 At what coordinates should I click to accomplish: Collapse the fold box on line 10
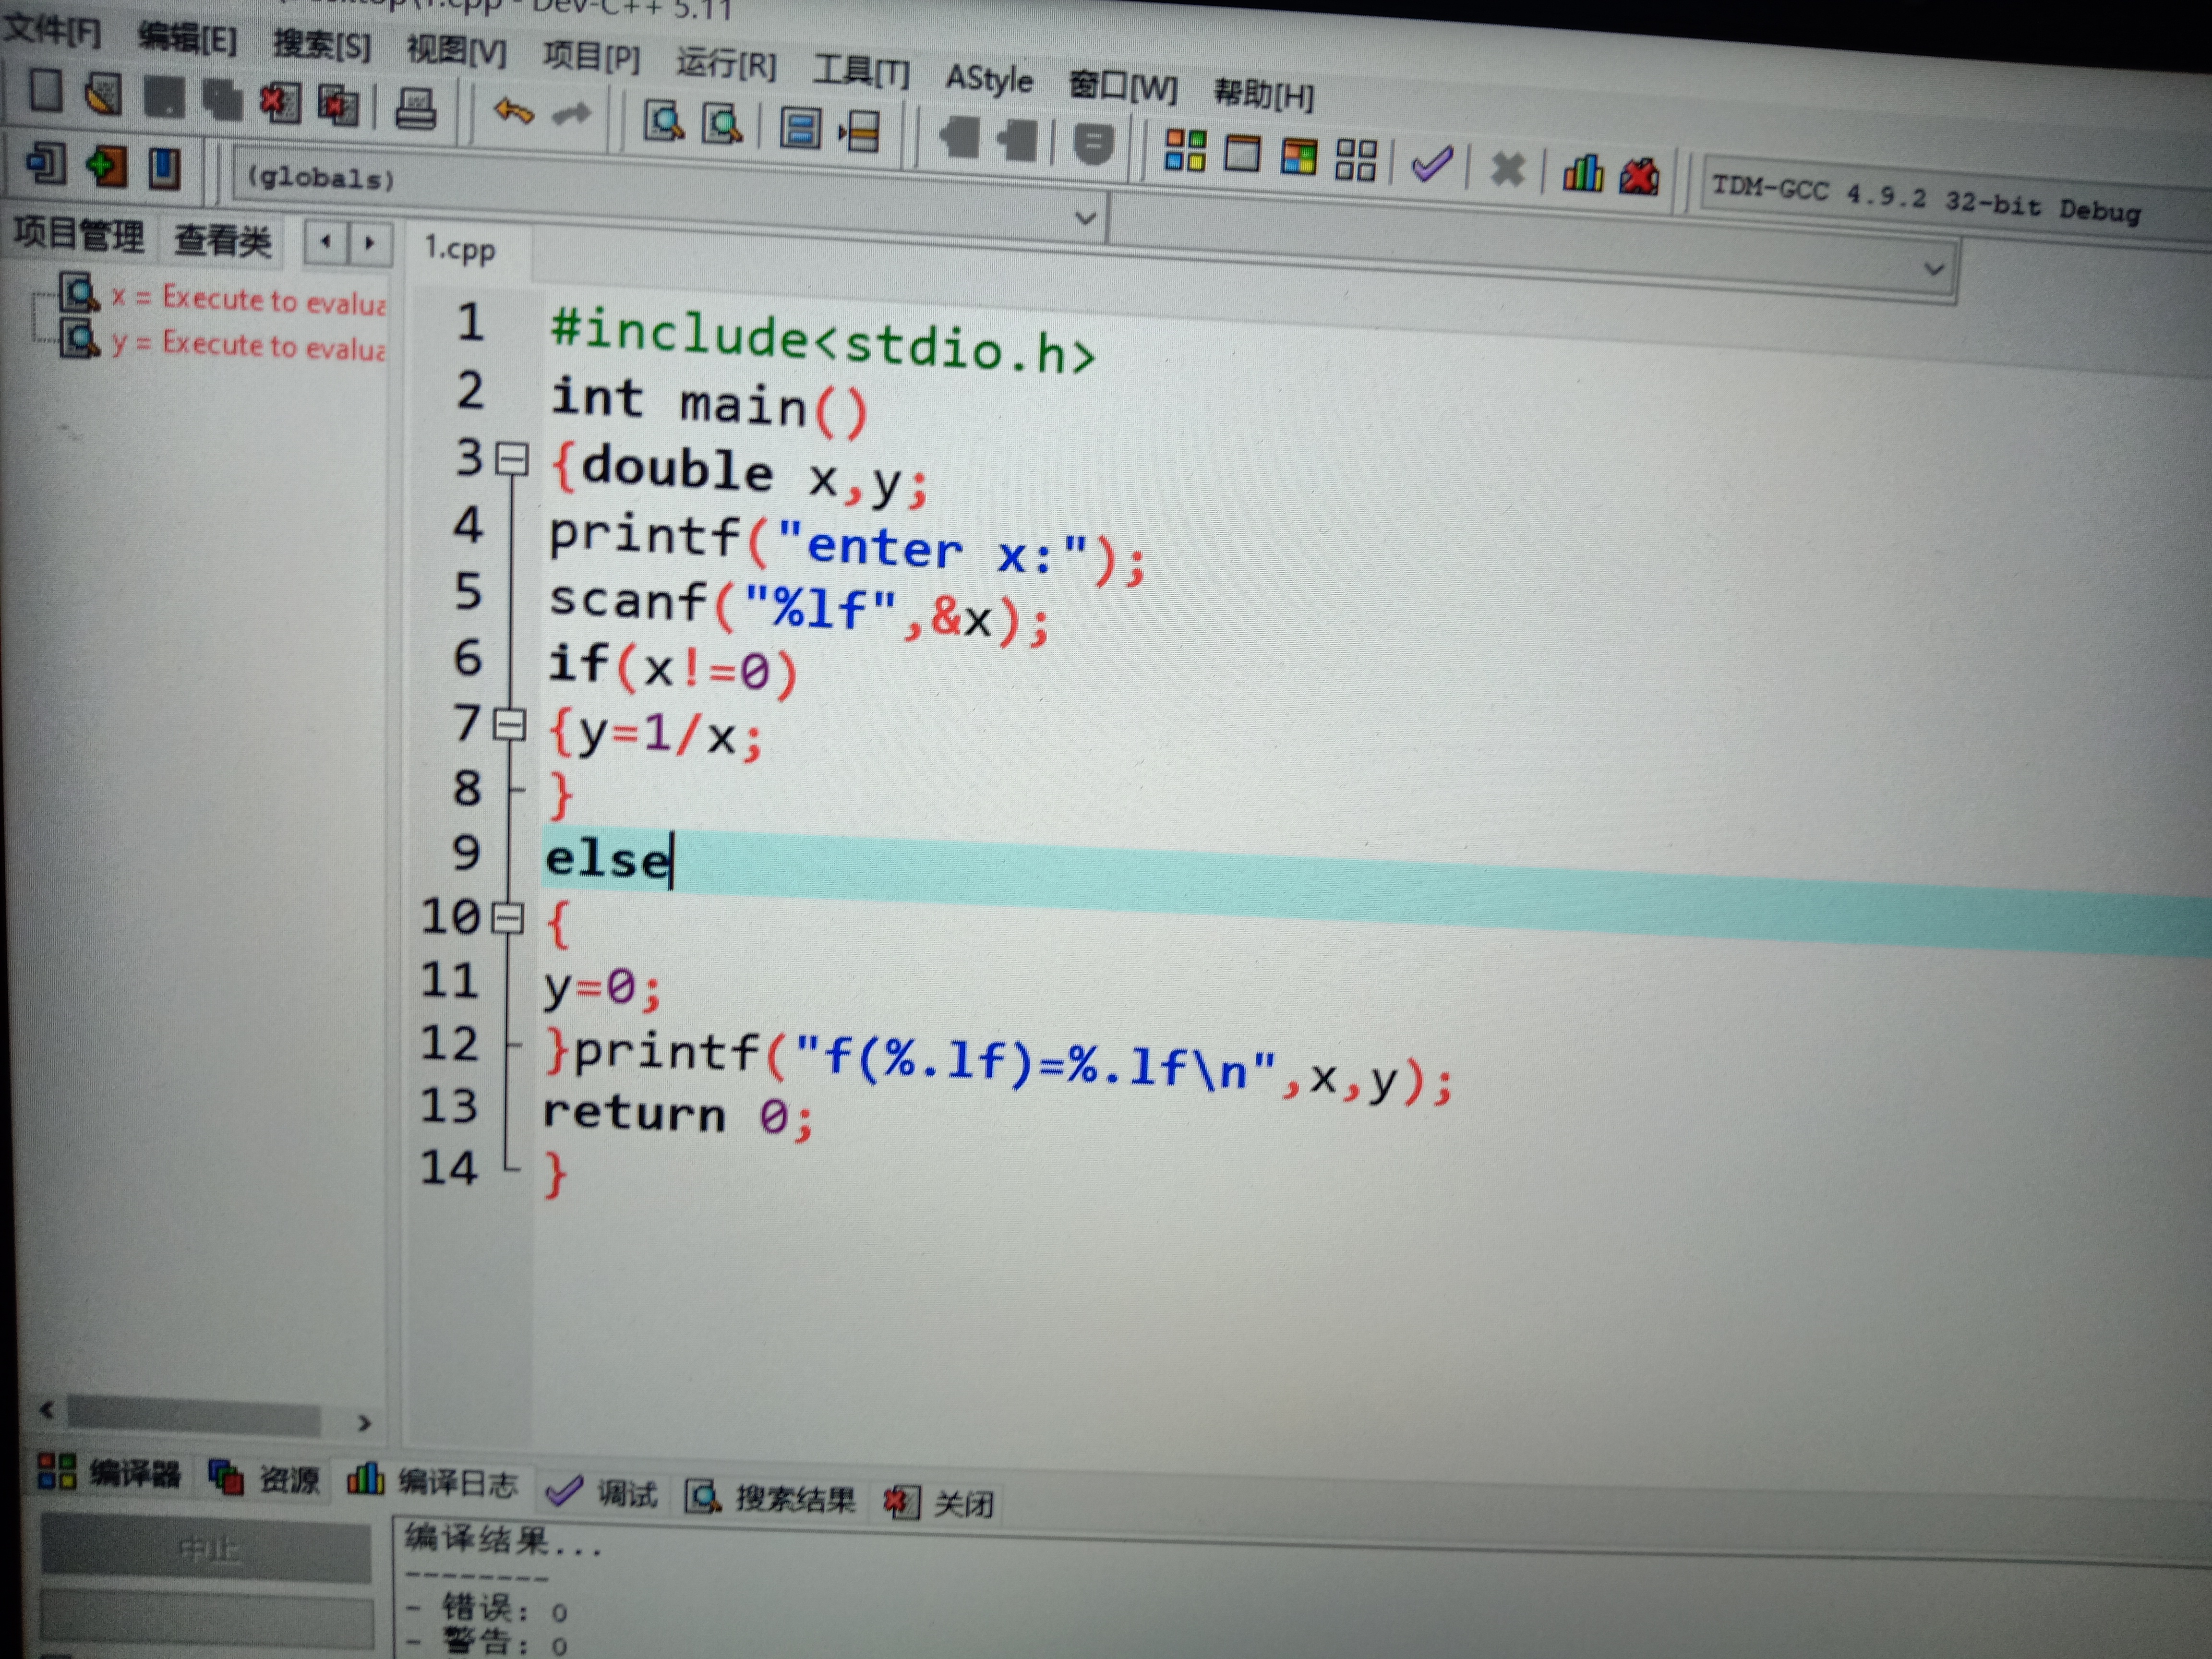[508, 917]
